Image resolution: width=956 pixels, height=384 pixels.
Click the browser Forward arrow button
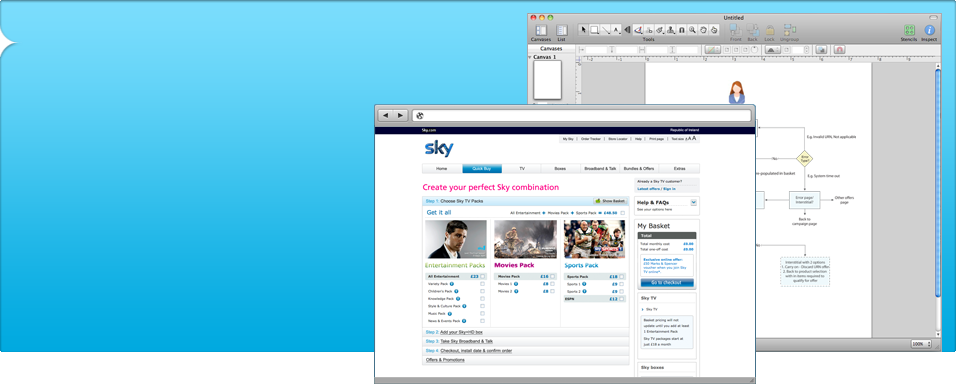[x=400, y=115]
